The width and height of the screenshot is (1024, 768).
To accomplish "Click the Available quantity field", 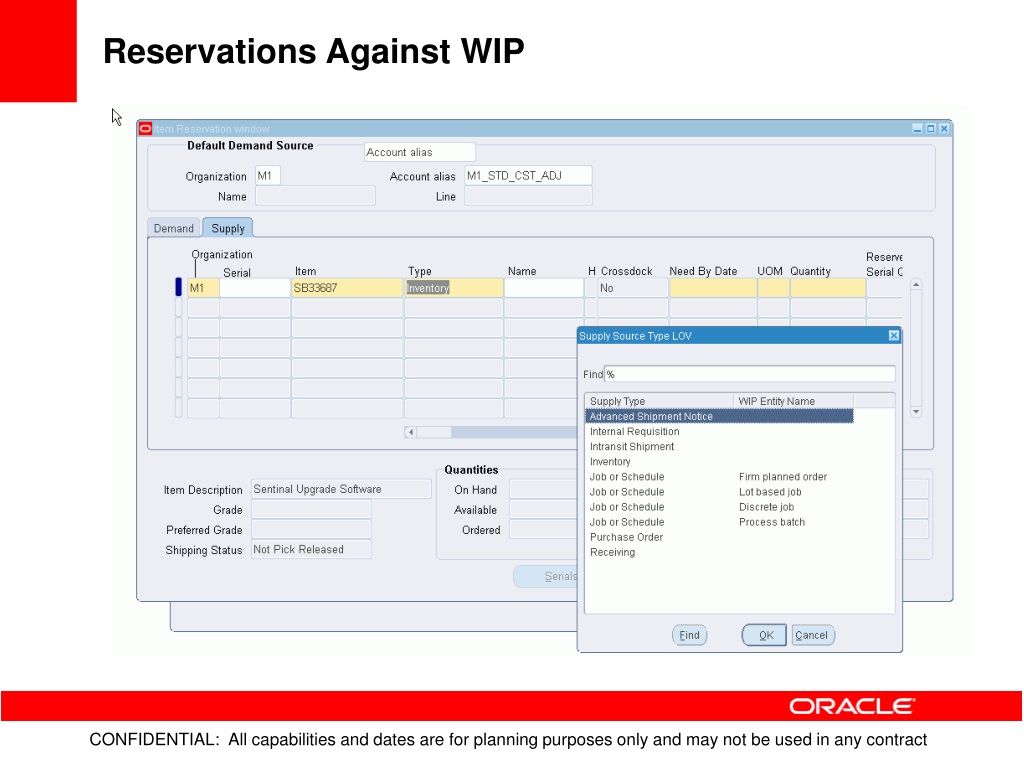I will (543, 509).
